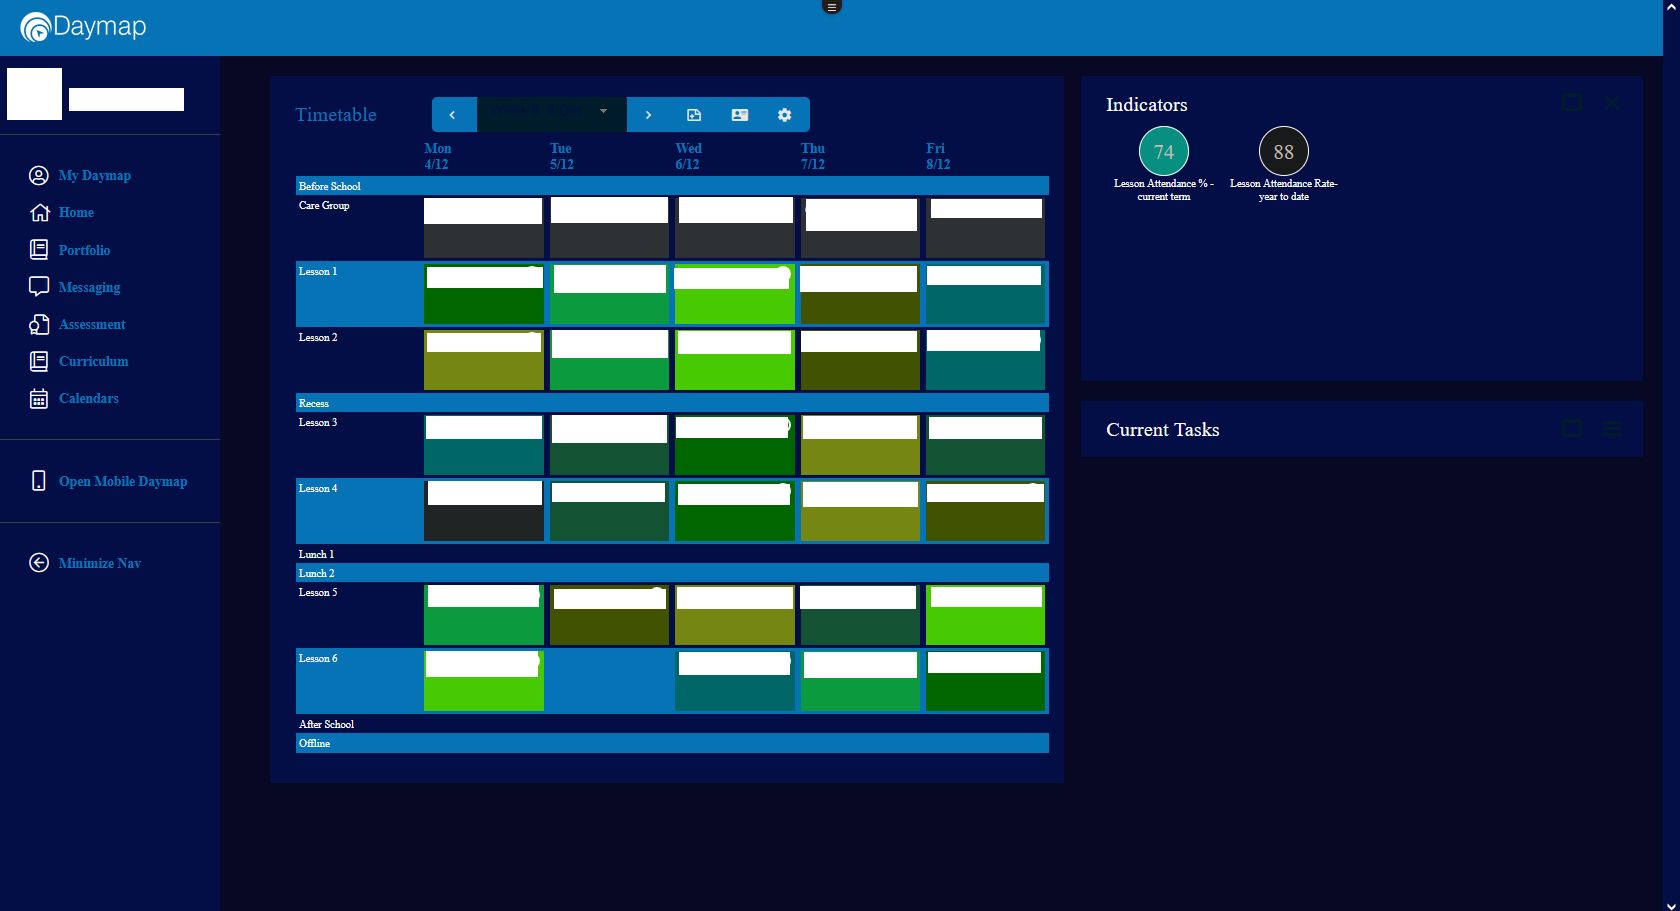The image size is (1680, 911).
Task: Select the Mon 4/12 column header
Action: [x=437, y=156]
